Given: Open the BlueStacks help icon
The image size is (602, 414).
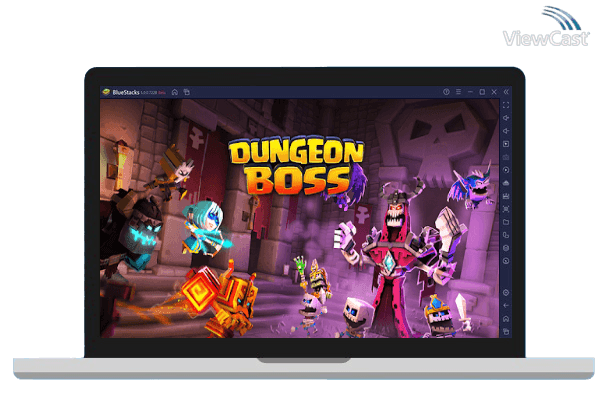Looking at the screenshot, I should pyautogui.click(x=446, y=92).
